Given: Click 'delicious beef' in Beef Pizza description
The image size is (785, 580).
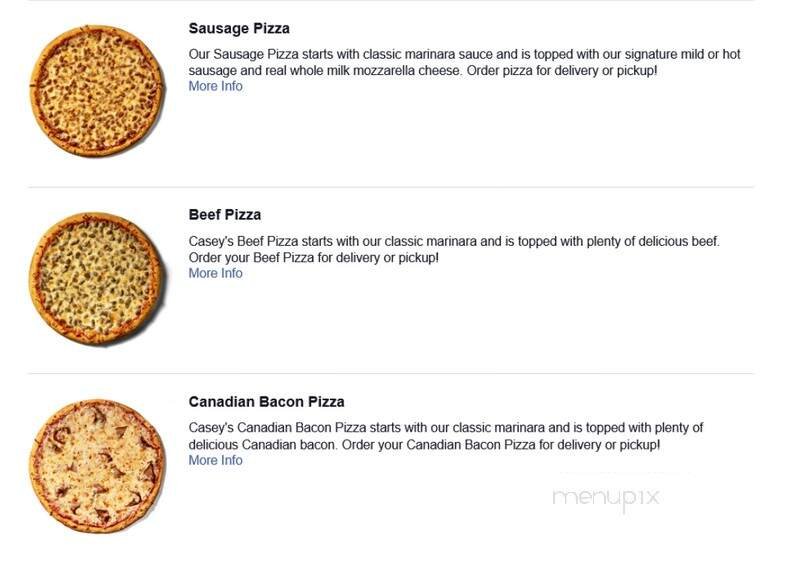Looking at the screenshot, I should pyautogui.click(x=676, y=242).
